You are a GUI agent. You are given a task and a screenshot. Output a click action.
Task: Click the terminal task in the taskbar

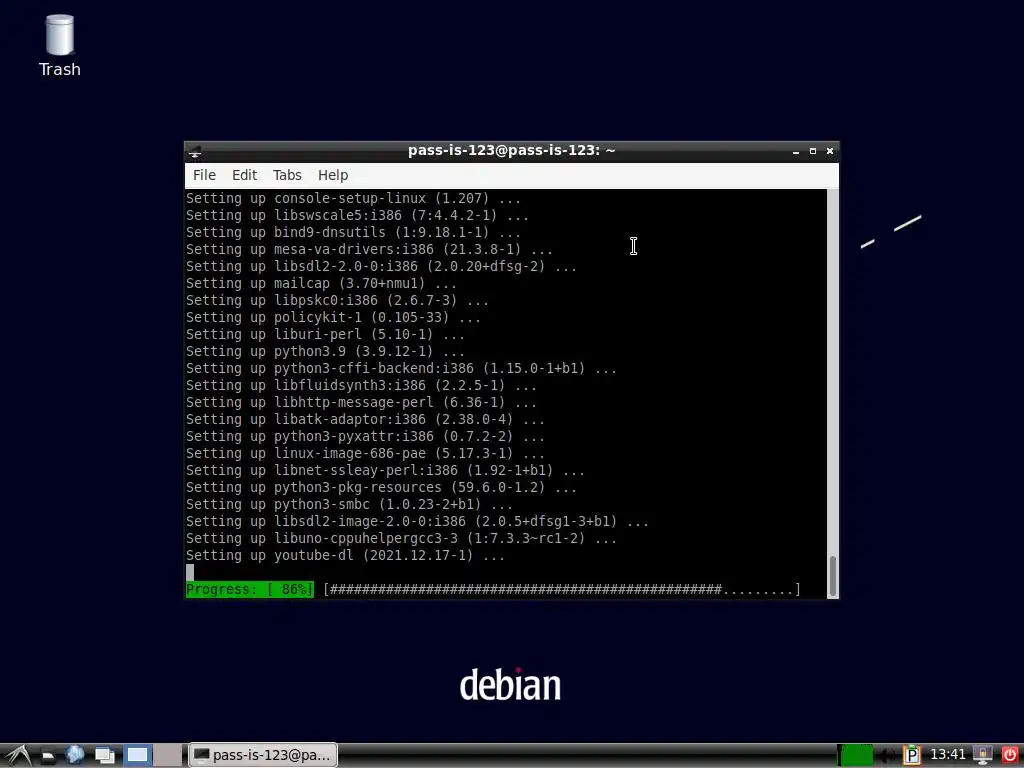pos(263,755)
